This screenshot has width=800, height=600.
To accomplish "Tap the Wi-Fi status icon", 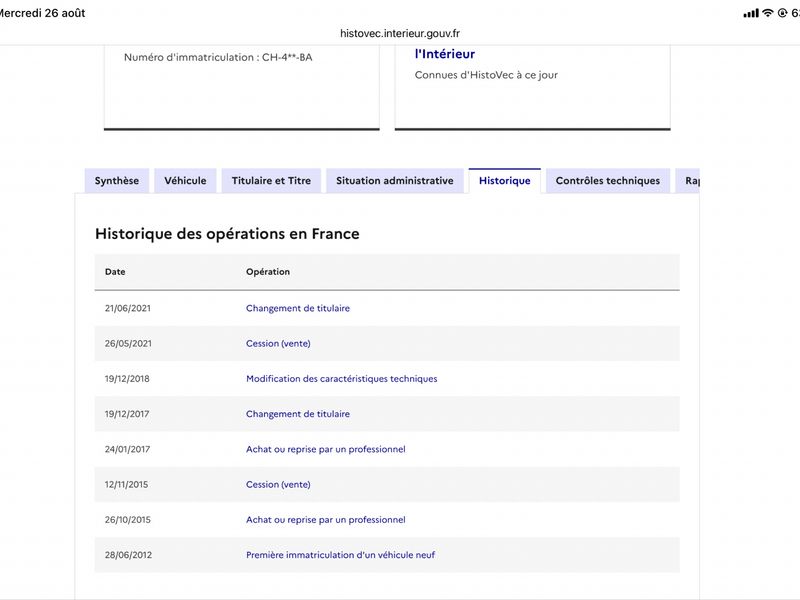I will 767,13.
